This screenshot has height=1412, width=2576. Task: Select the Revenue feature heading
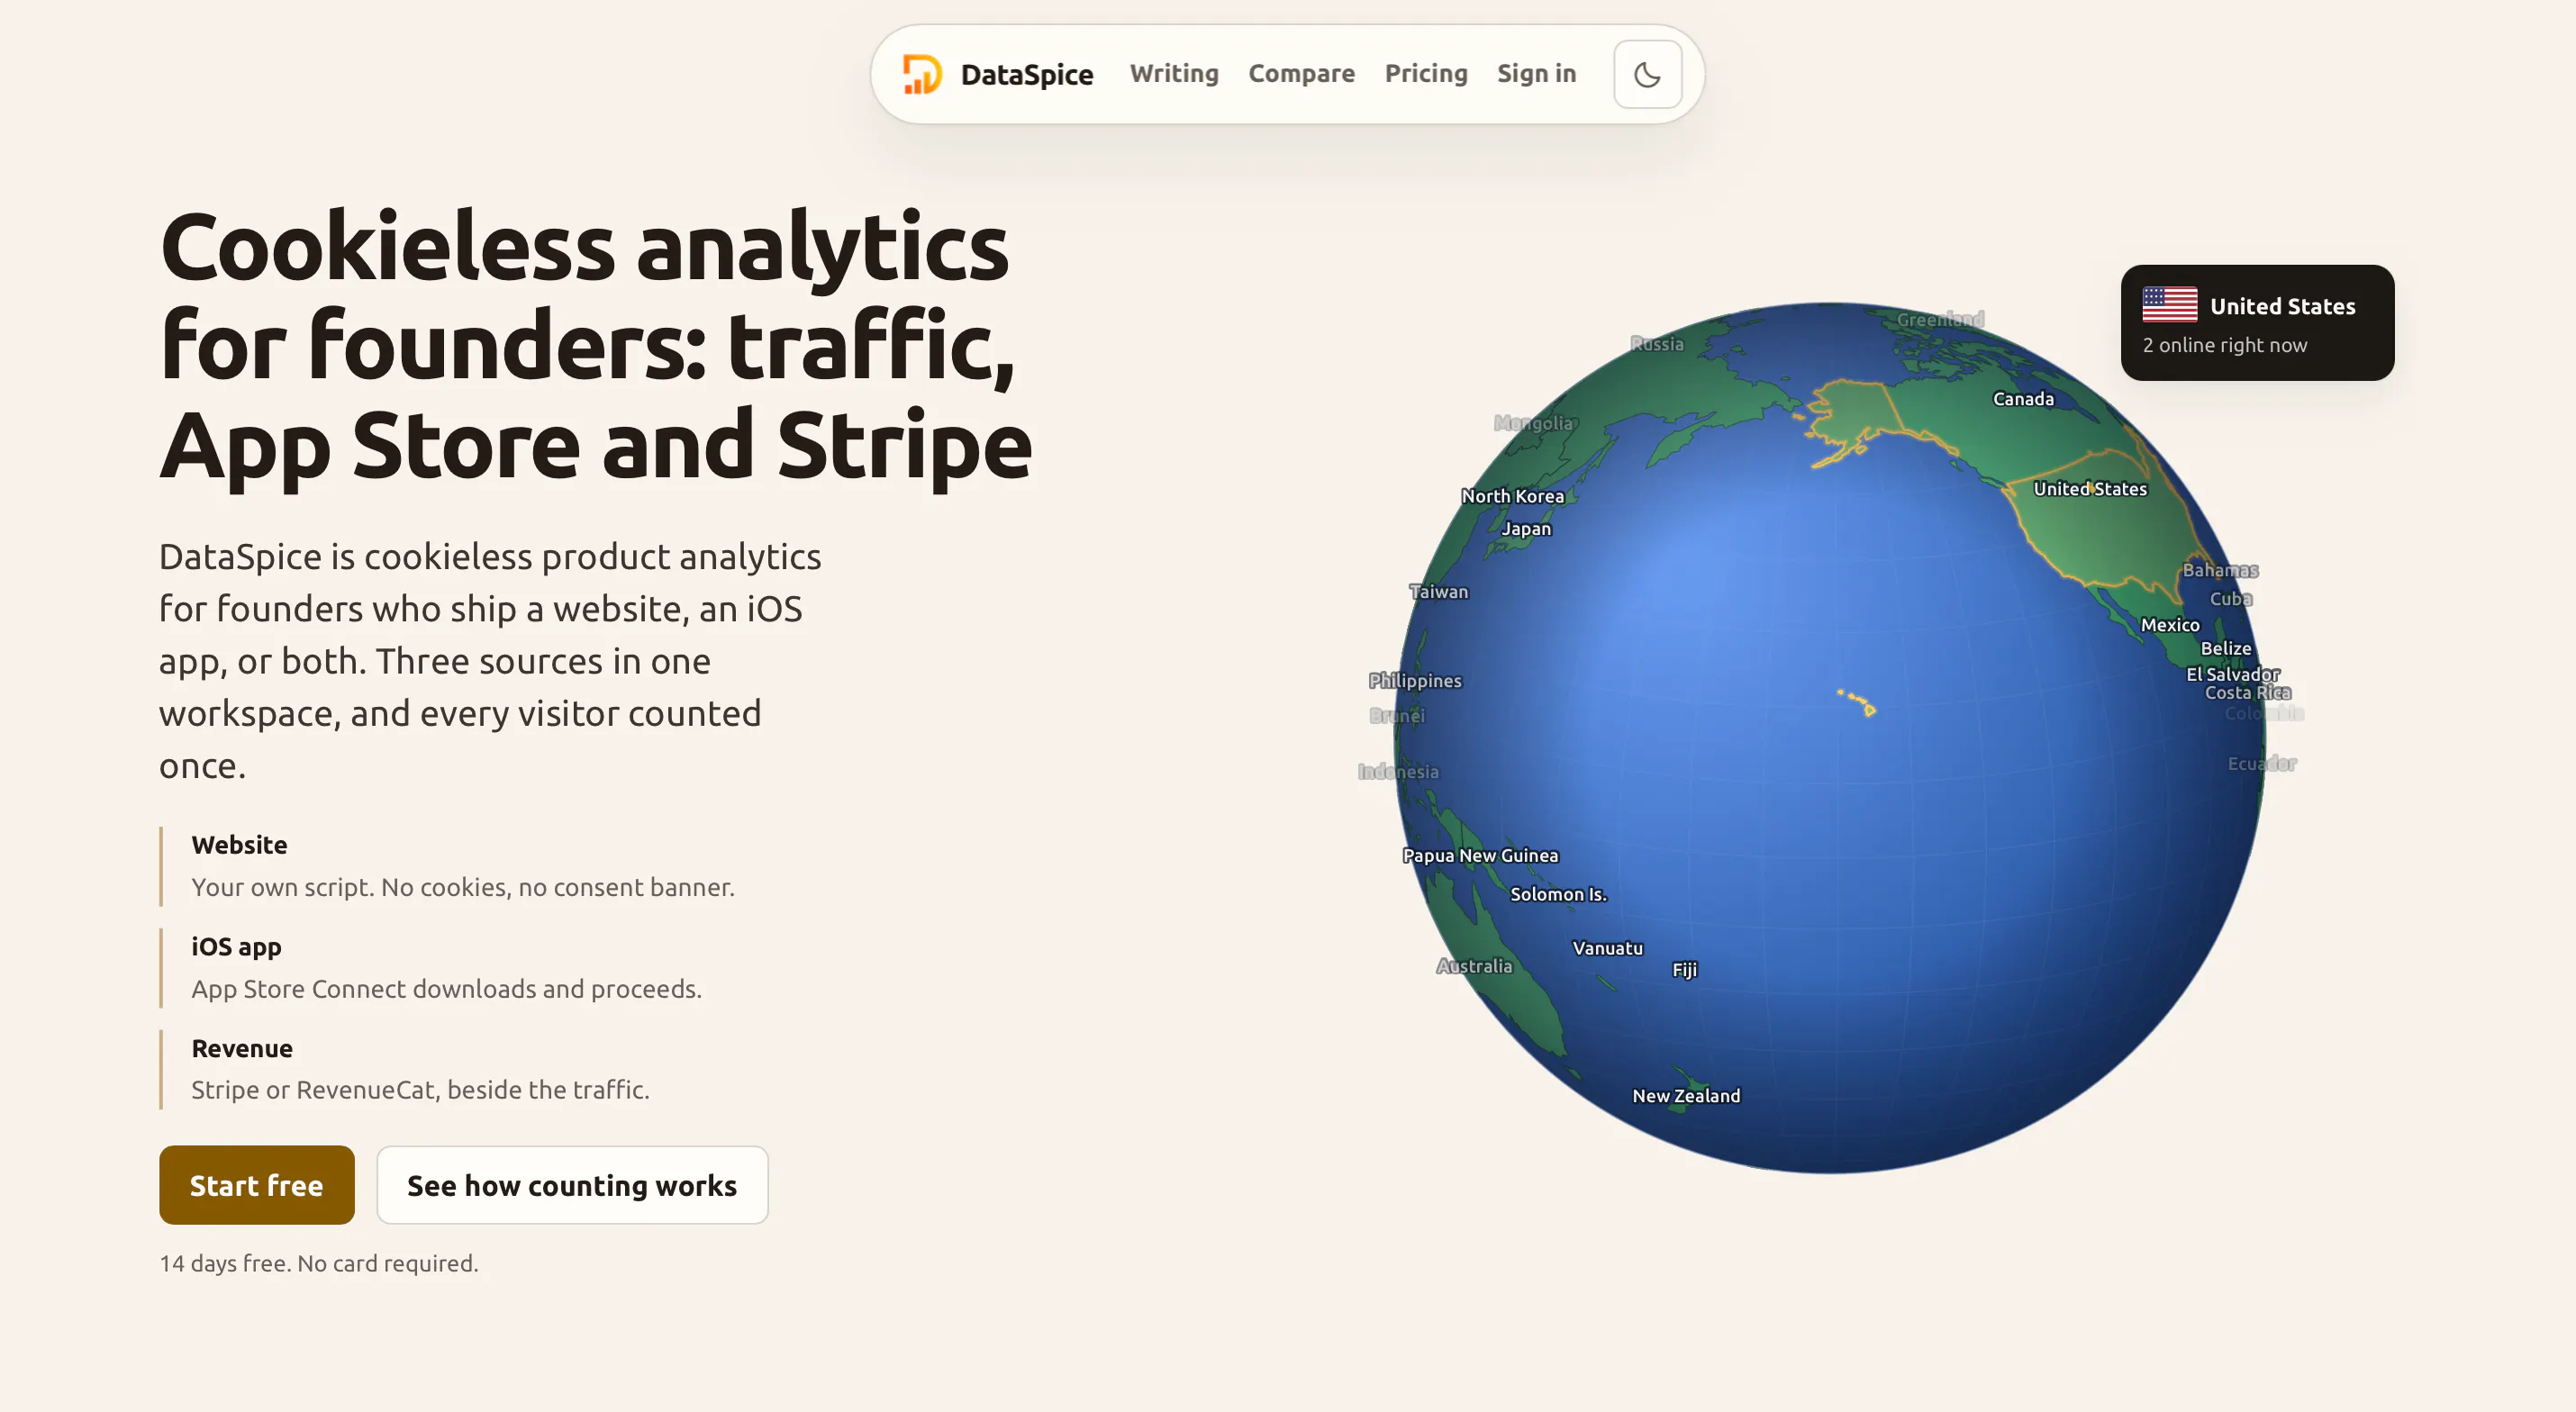tap(242, 1049)
